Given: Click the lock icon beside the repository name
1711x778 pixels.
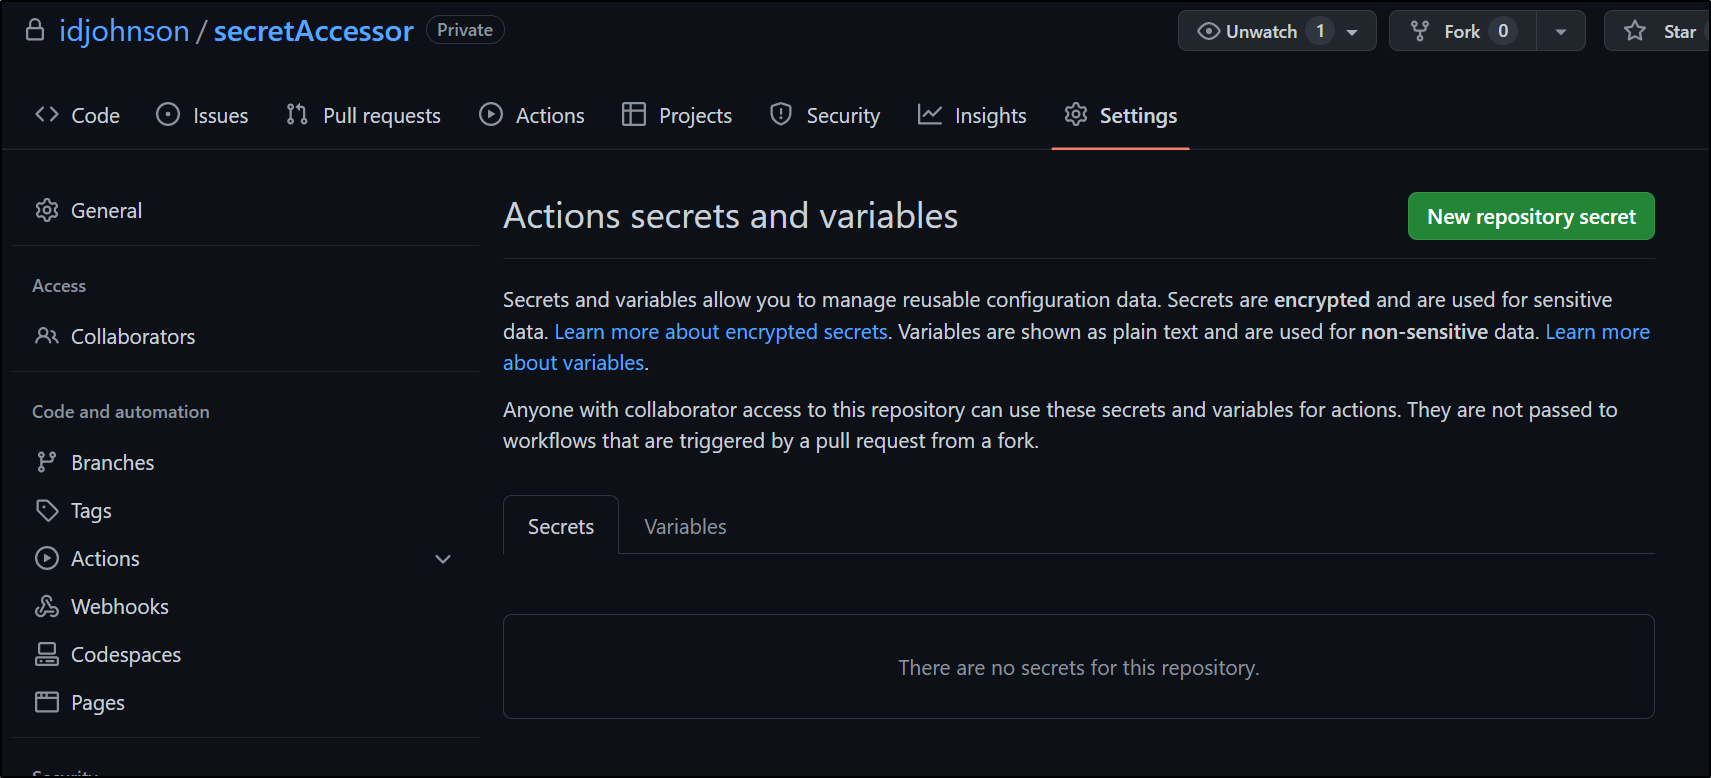Looking at the screenshot, I should click(x=35, y=30).
